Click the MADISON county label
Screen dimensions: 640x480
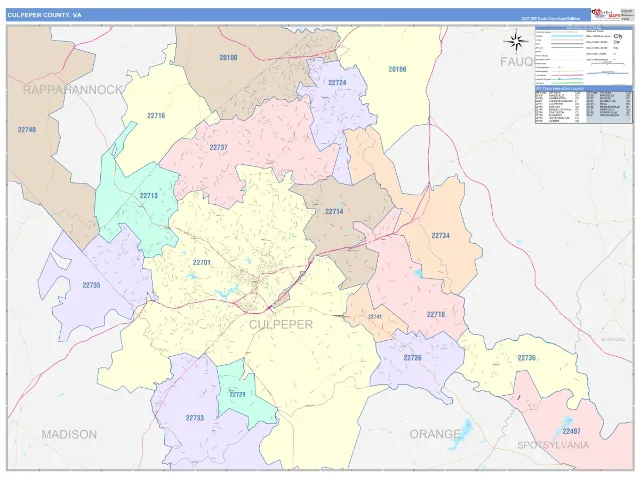[69, 434]
